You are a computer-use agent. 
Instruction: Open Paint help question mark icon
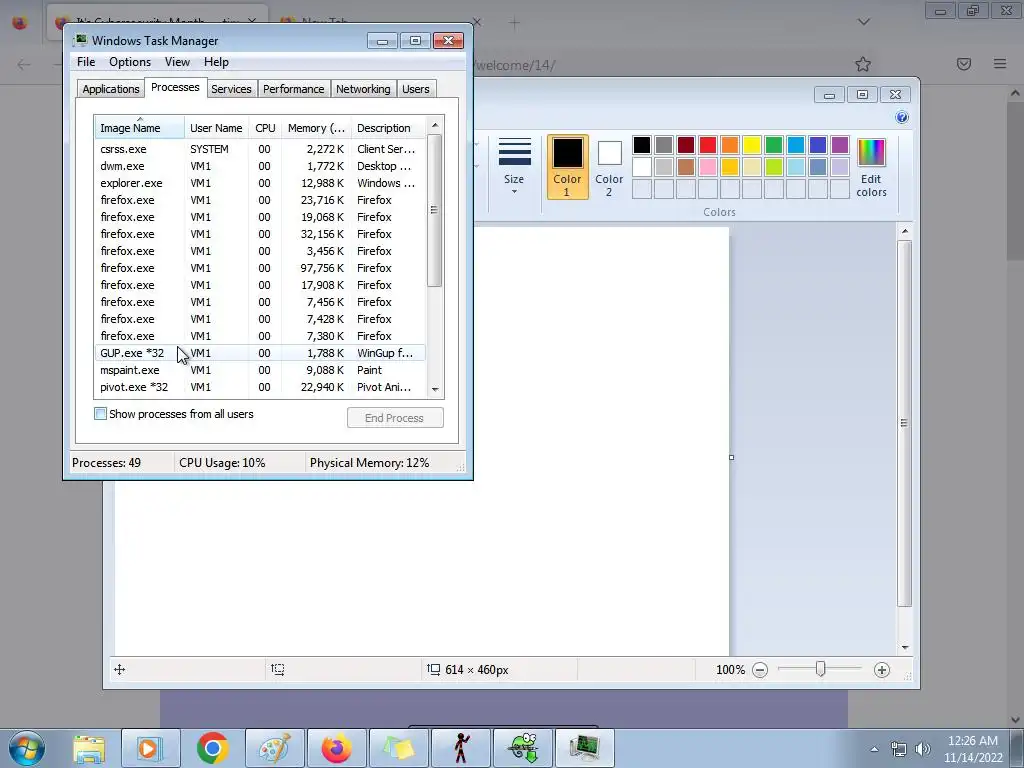point(902,118)
